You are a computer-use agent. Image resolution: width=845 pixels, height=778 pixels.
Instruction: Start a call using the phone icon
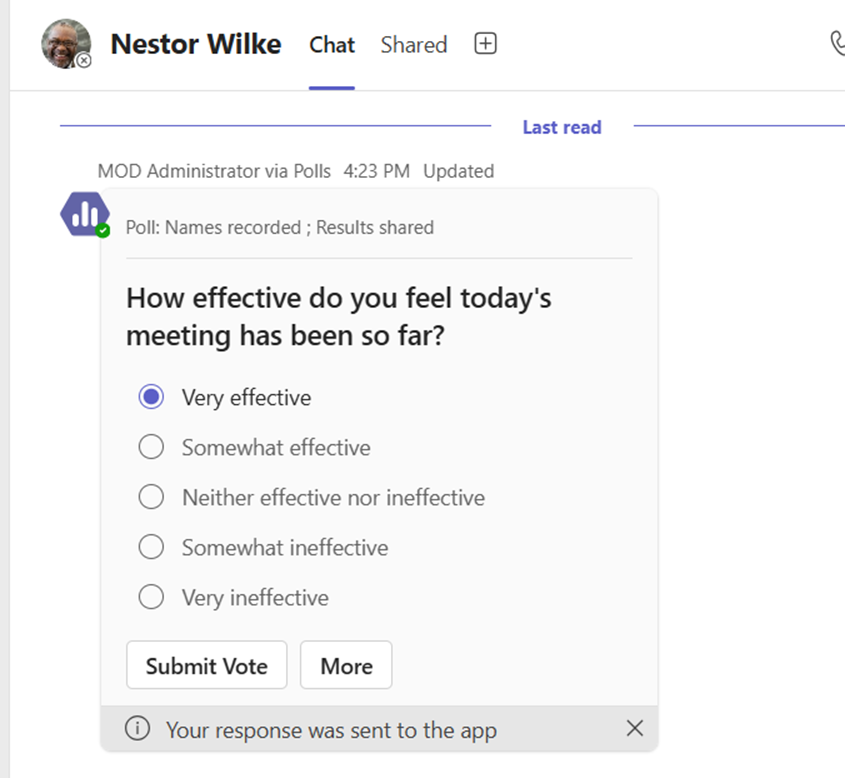click(x=837, y=44)
